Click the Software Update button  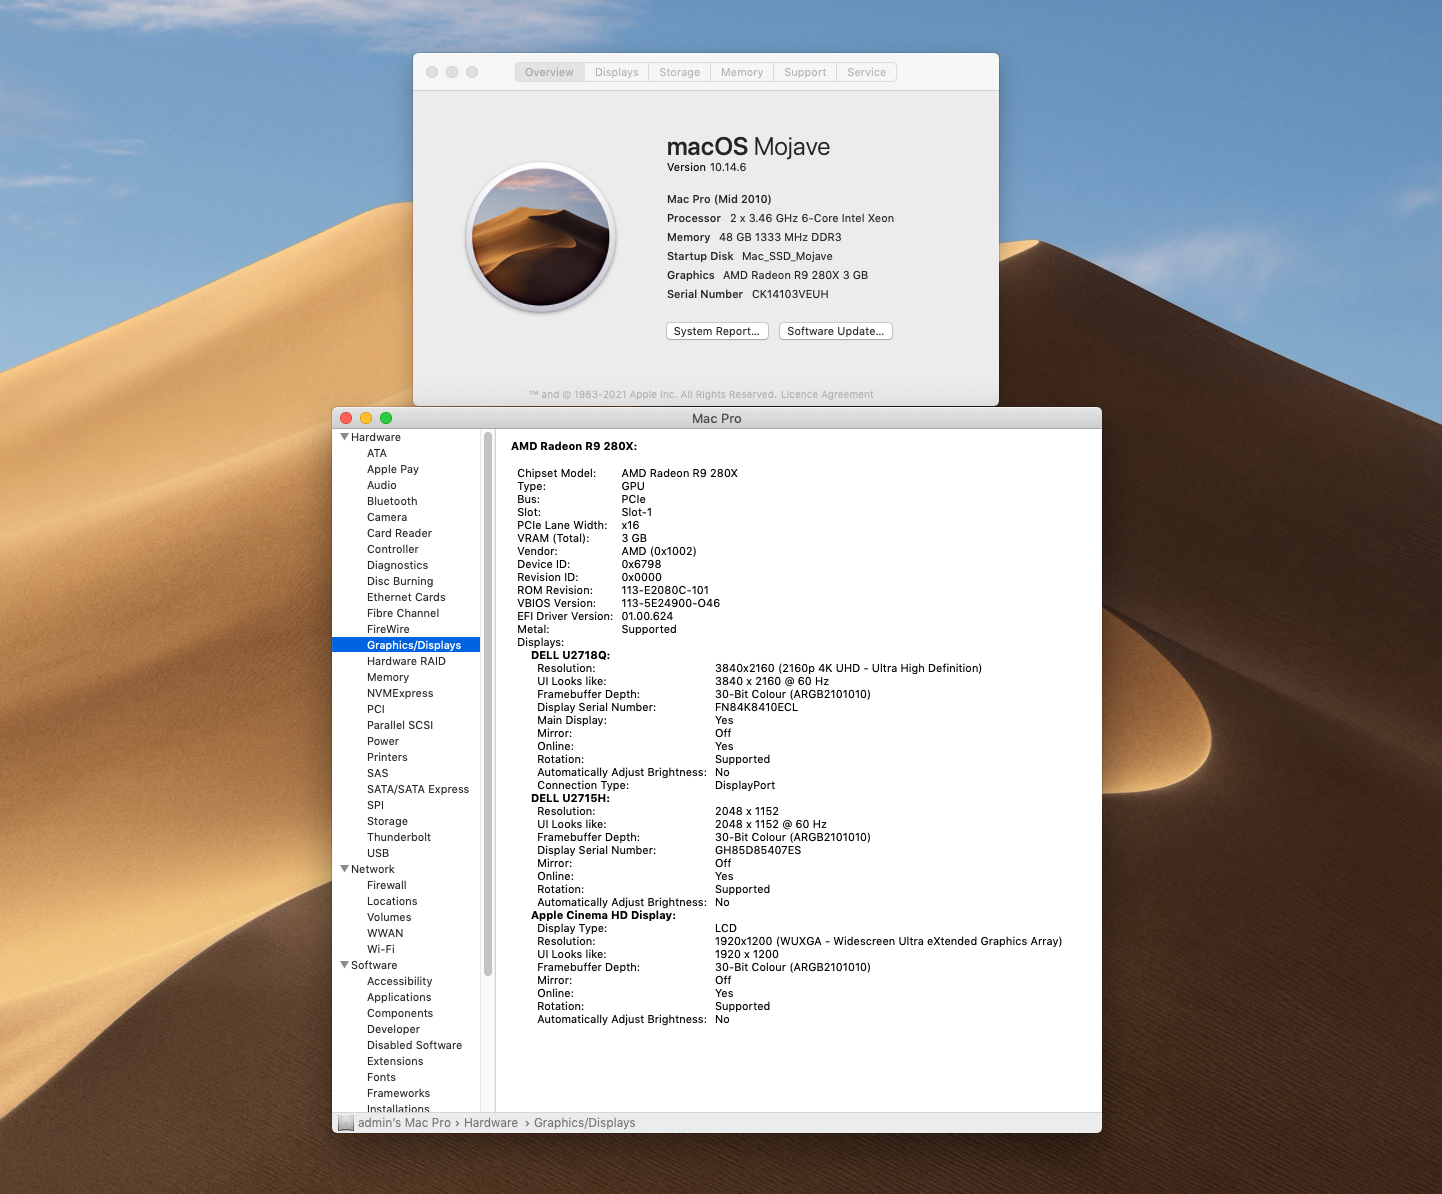(835, 331)
